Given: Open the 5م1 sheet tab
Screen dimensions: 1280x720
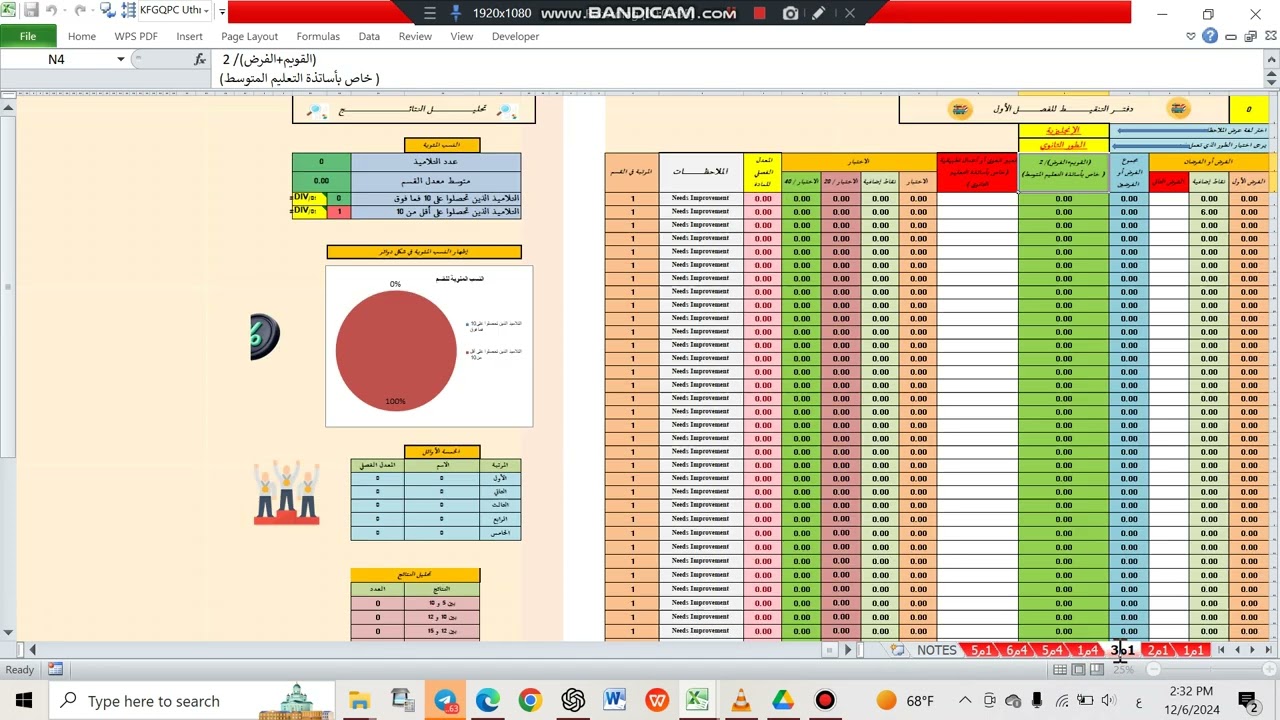Looking at the screenshot, I should 981,650.
